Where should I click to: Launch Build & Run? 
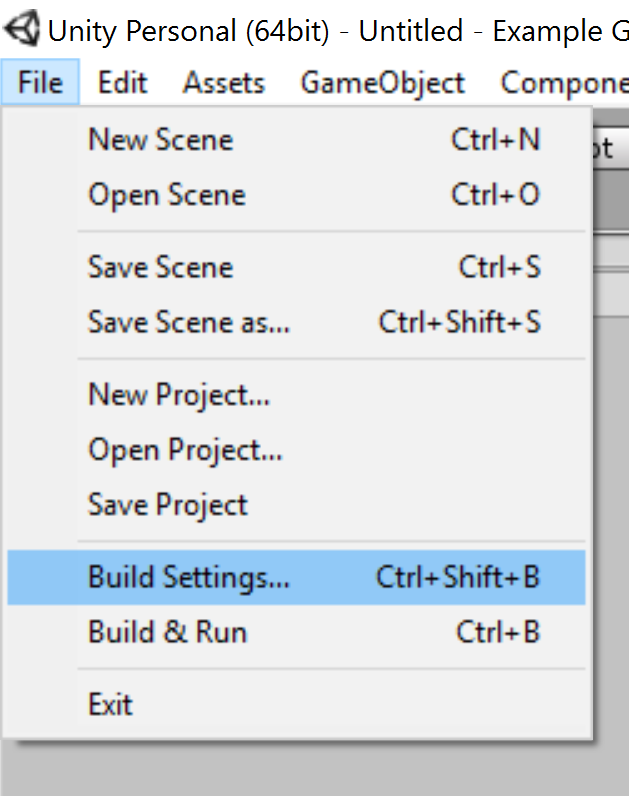167,632
